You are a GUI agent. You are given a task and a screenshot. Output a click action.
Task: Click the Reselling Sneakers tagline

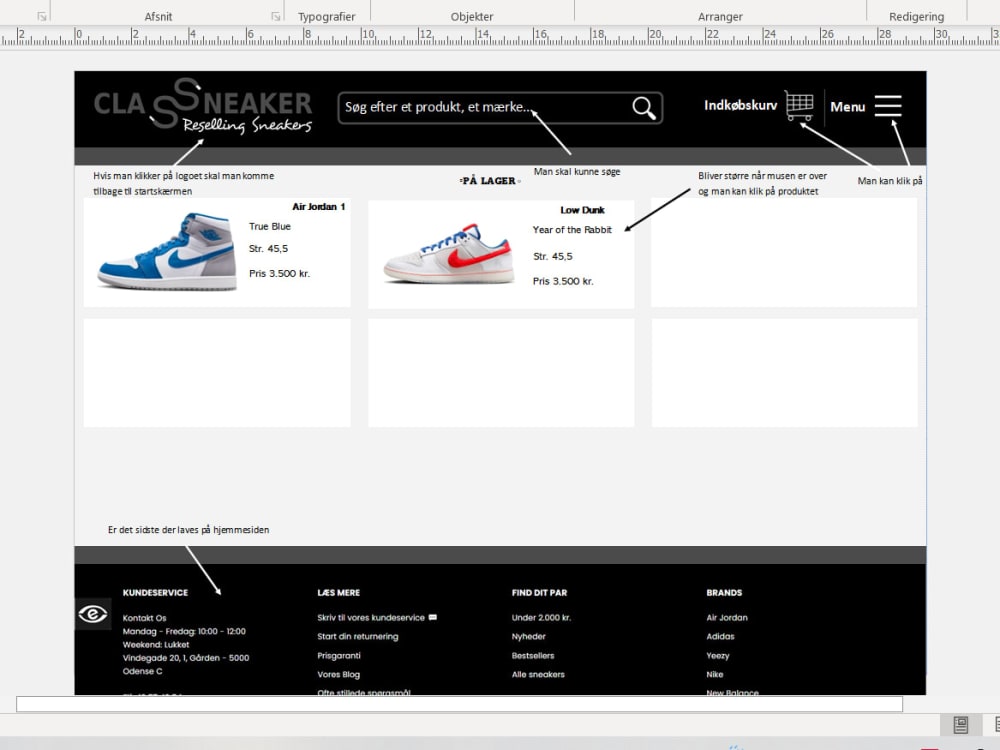point(247,125)
